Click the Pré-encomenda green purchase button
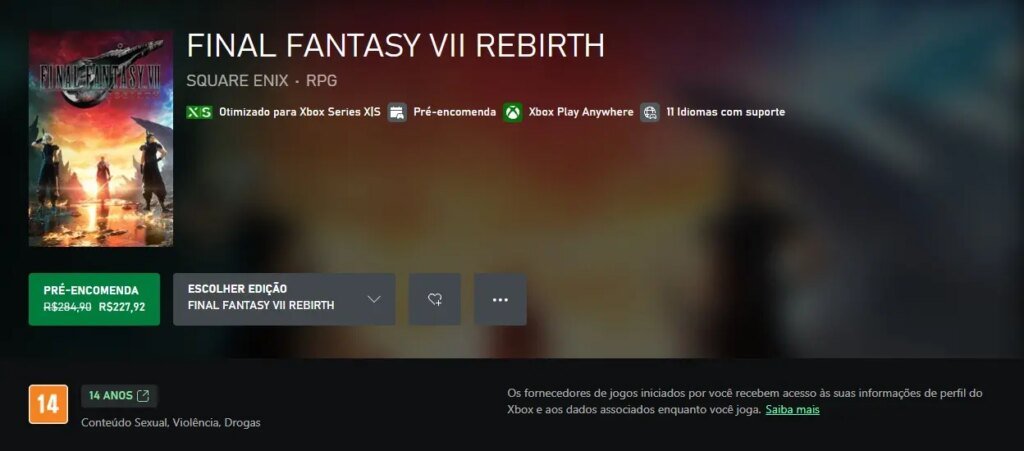This screenshot has width=1024, height=451. click(94, 299)
